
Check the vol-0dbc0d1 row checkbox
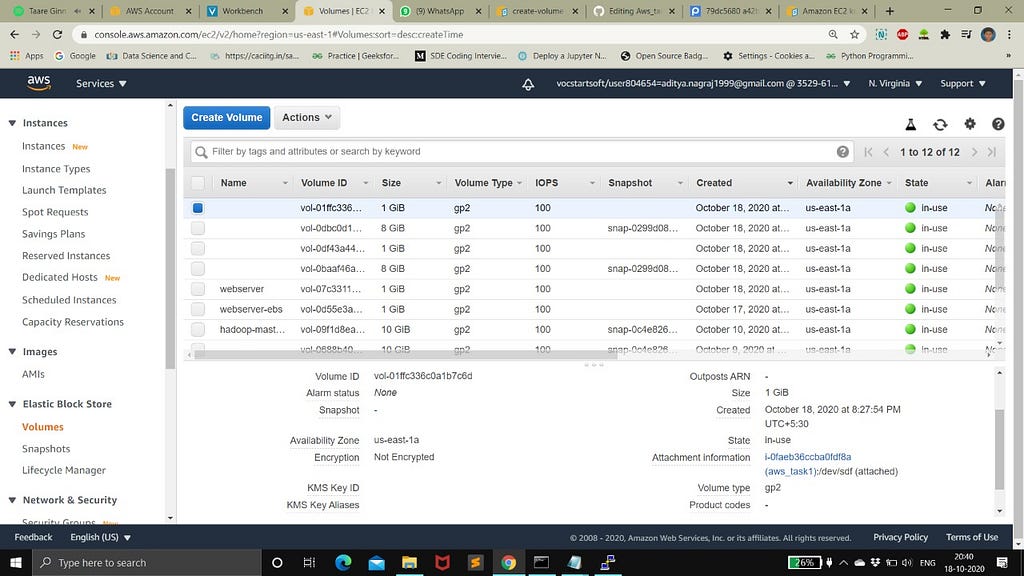pos(198,228)
